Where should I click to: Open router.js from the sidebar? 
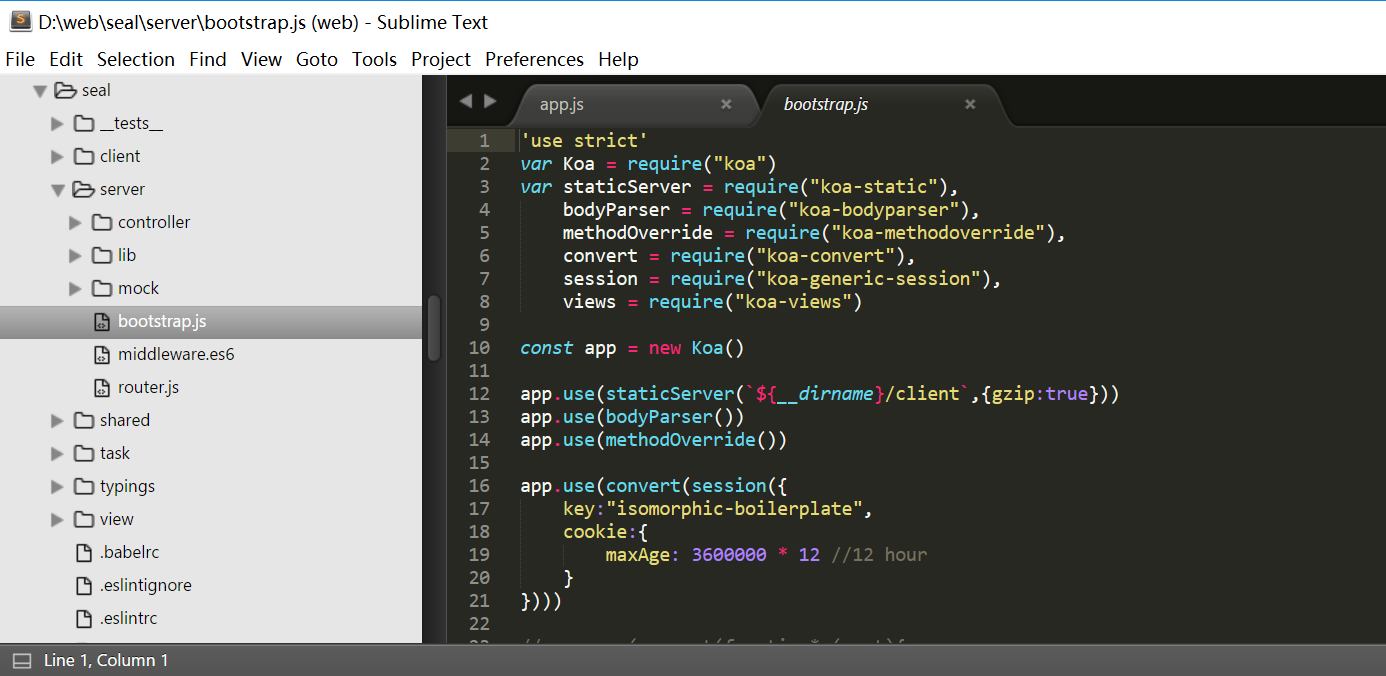(x=148, y=387)
